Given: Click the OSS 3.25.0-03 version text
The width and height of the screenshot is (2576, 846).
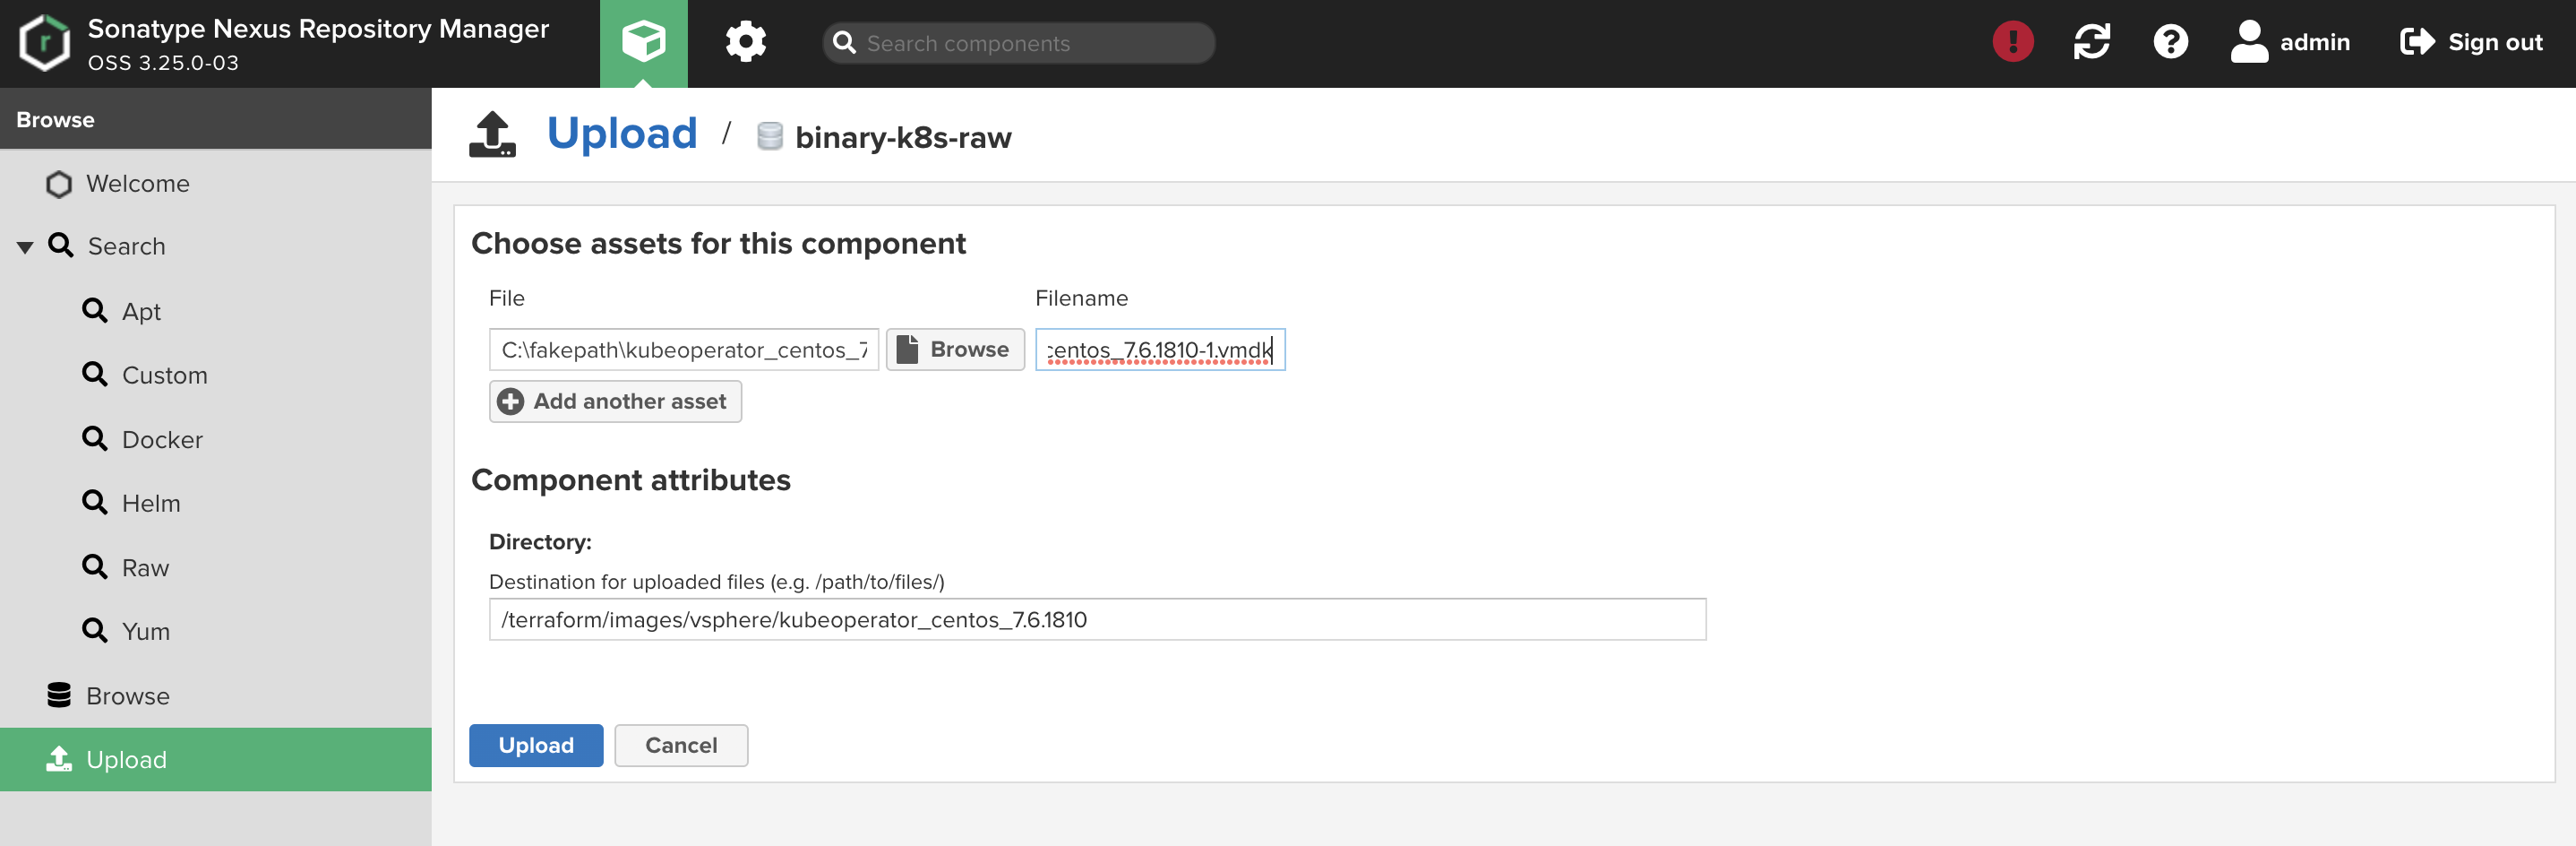Looking at the screenshot, I should (163, 62).
